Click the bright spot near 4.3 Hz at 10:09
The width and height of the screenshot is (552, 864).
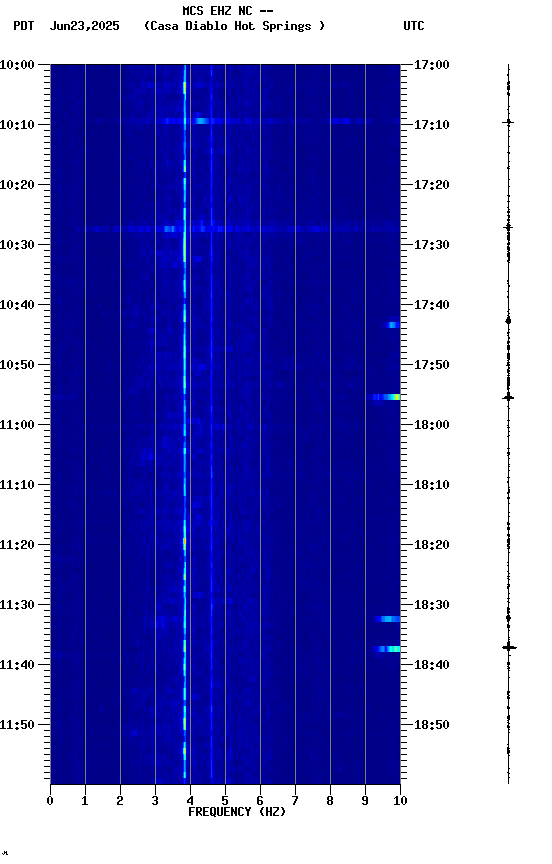pyautogui.click(x=200, y=121)
